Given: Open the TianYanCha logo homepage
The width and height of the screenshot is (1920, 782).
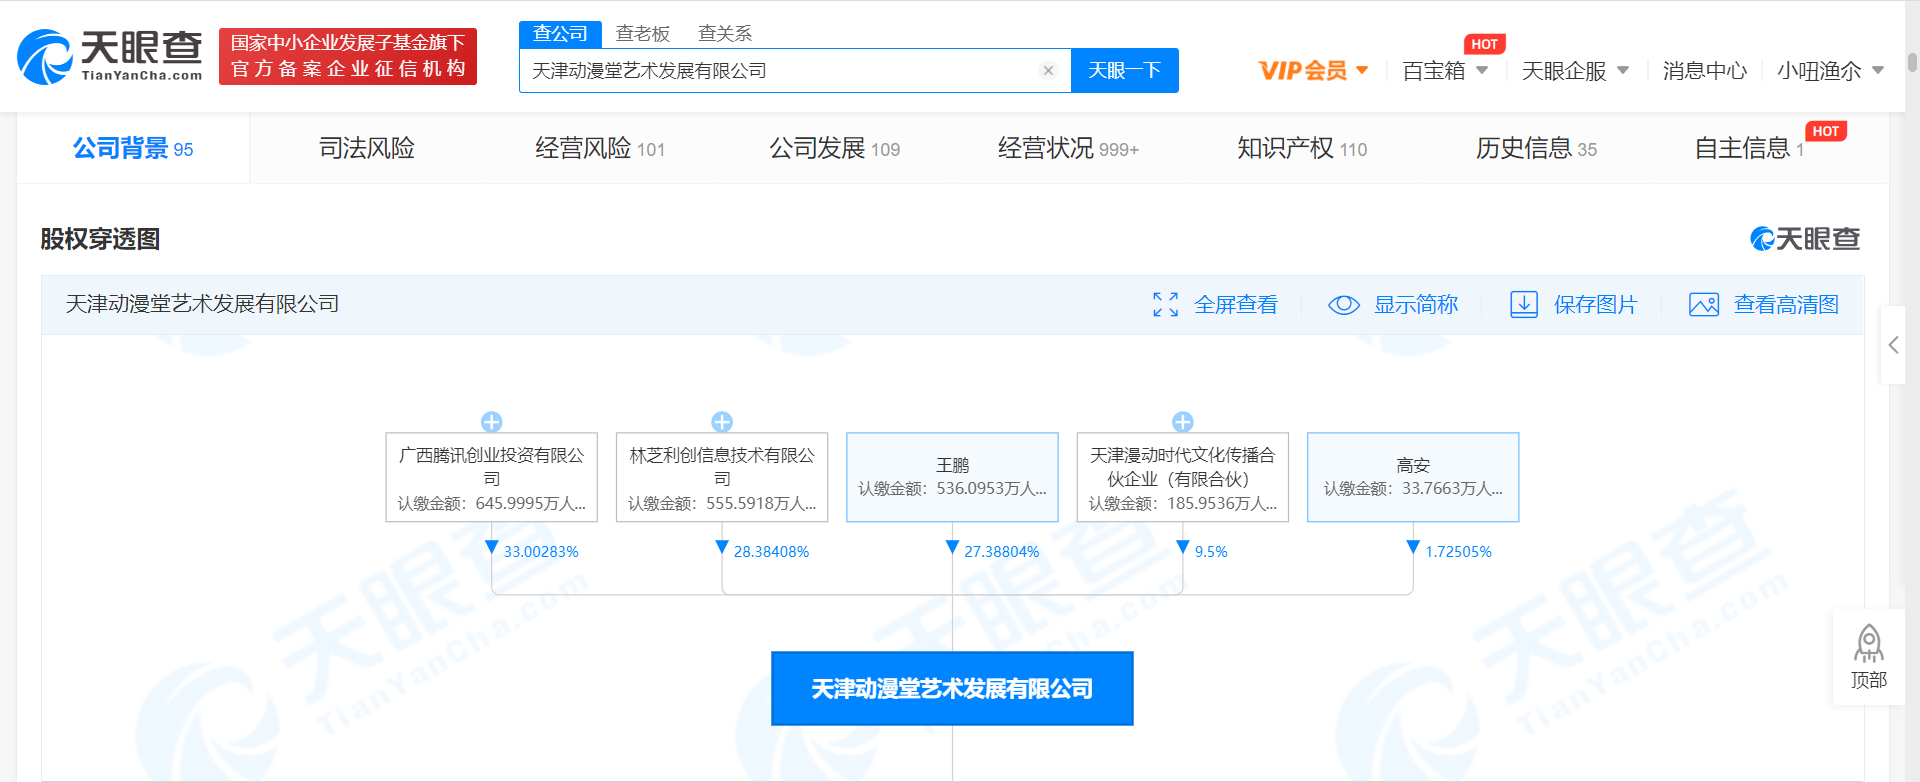Looking at the screenshot, I should [x=110, y=56].
